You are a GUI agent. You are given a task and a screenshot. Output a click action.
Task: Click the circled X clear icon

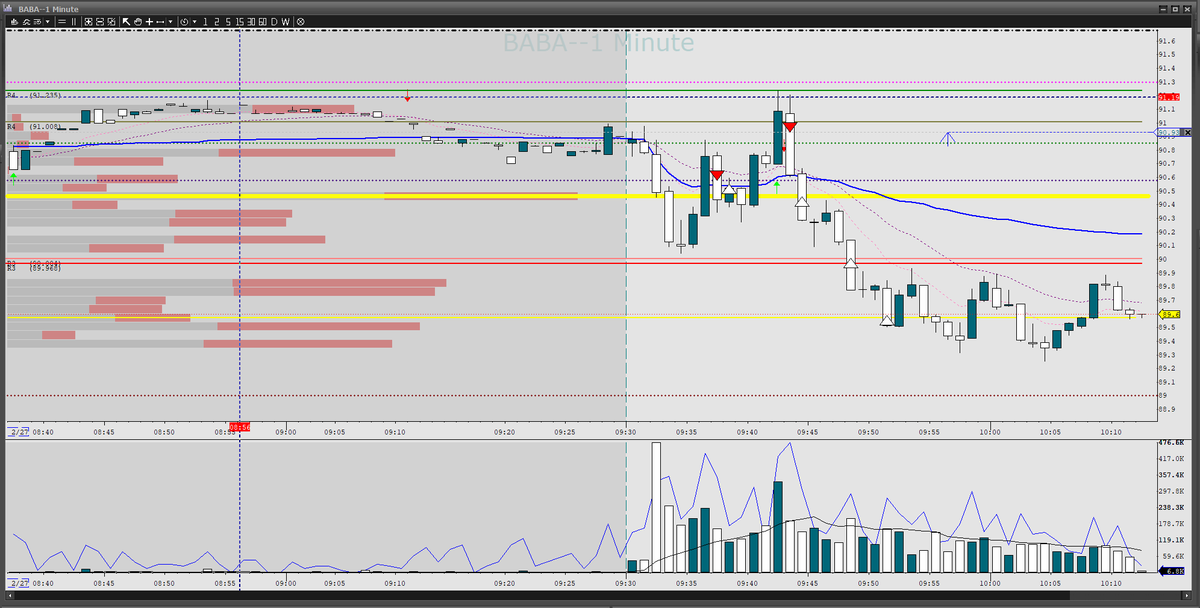(x=300, y=21)
